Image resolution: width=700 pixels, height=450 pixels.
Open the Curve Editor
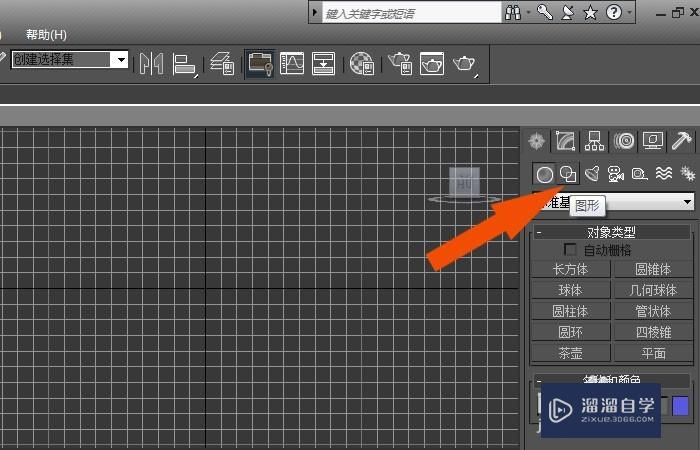292,63
